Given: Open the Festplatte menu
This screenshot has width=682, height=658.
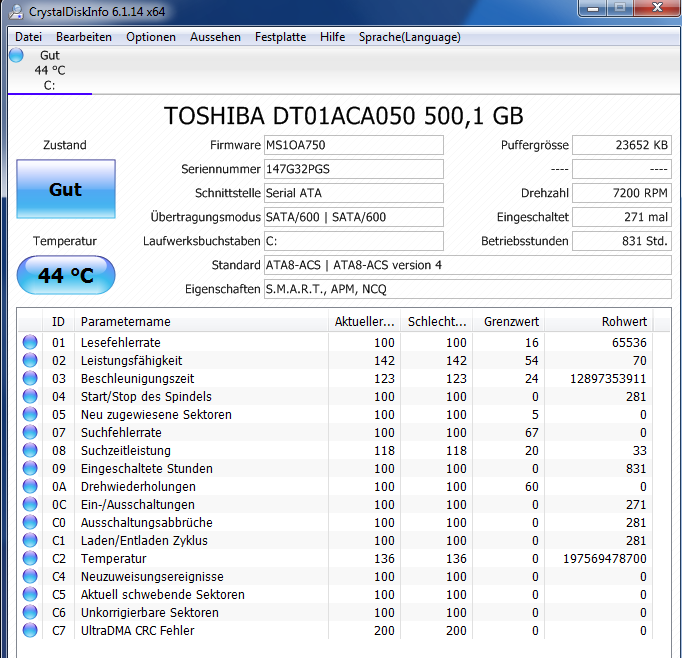Looking at the screenshot, I should click(x=281, y=37).
